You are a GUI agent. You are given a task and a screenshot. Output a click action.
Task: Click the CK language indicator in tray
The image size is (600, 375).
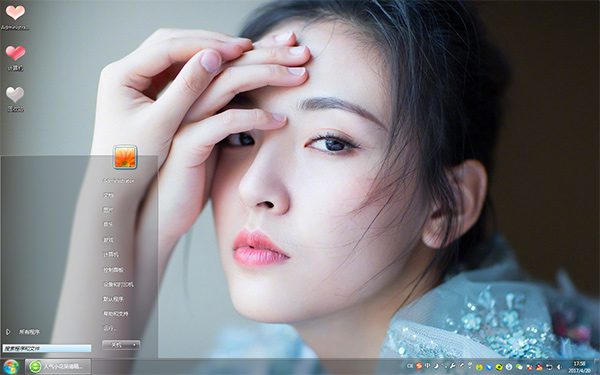(410, 366)
